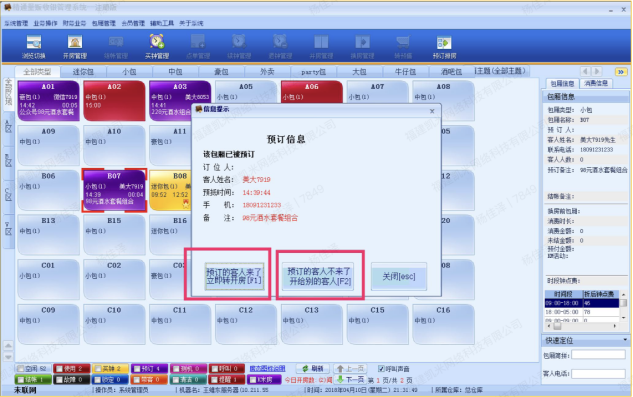Toggle the 使用 2 filter checkbox
Screen dimensions: 633x397
[59, 368]
